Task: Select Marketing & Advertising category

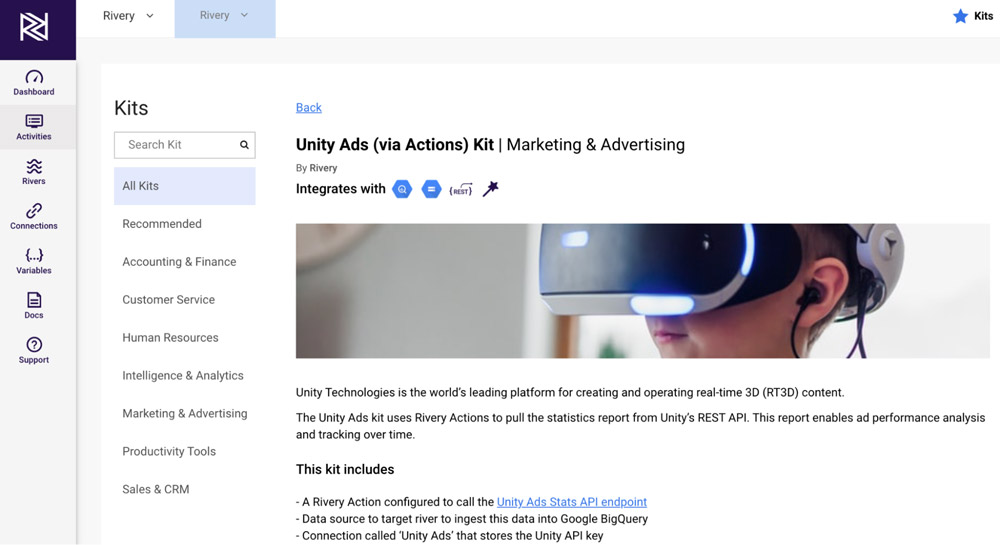Action: (x=185, y=413)
